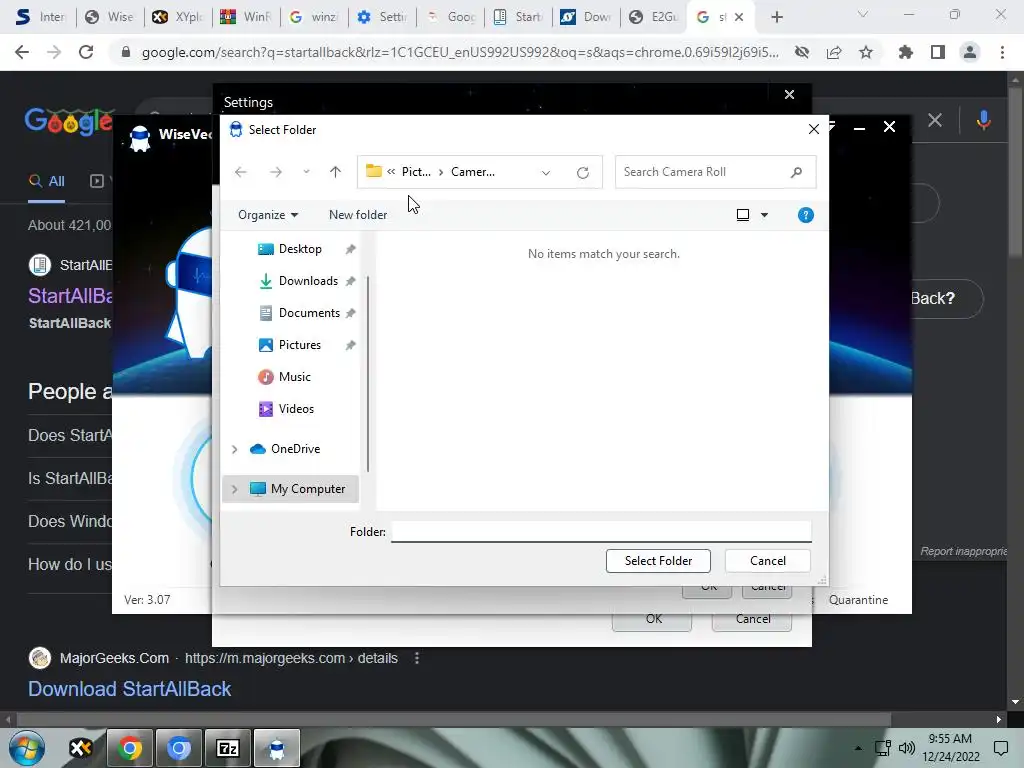Expand the My Computer tree node
The width and height of the screenshot is (1024, 768).
[x=234, y=489]
